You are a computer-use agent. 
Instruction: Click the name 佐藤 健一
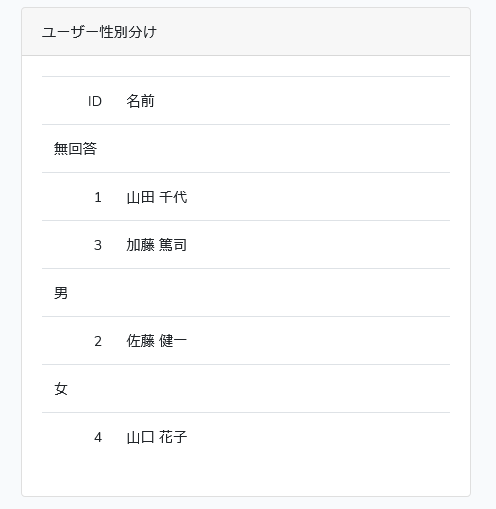coord(156,341)
